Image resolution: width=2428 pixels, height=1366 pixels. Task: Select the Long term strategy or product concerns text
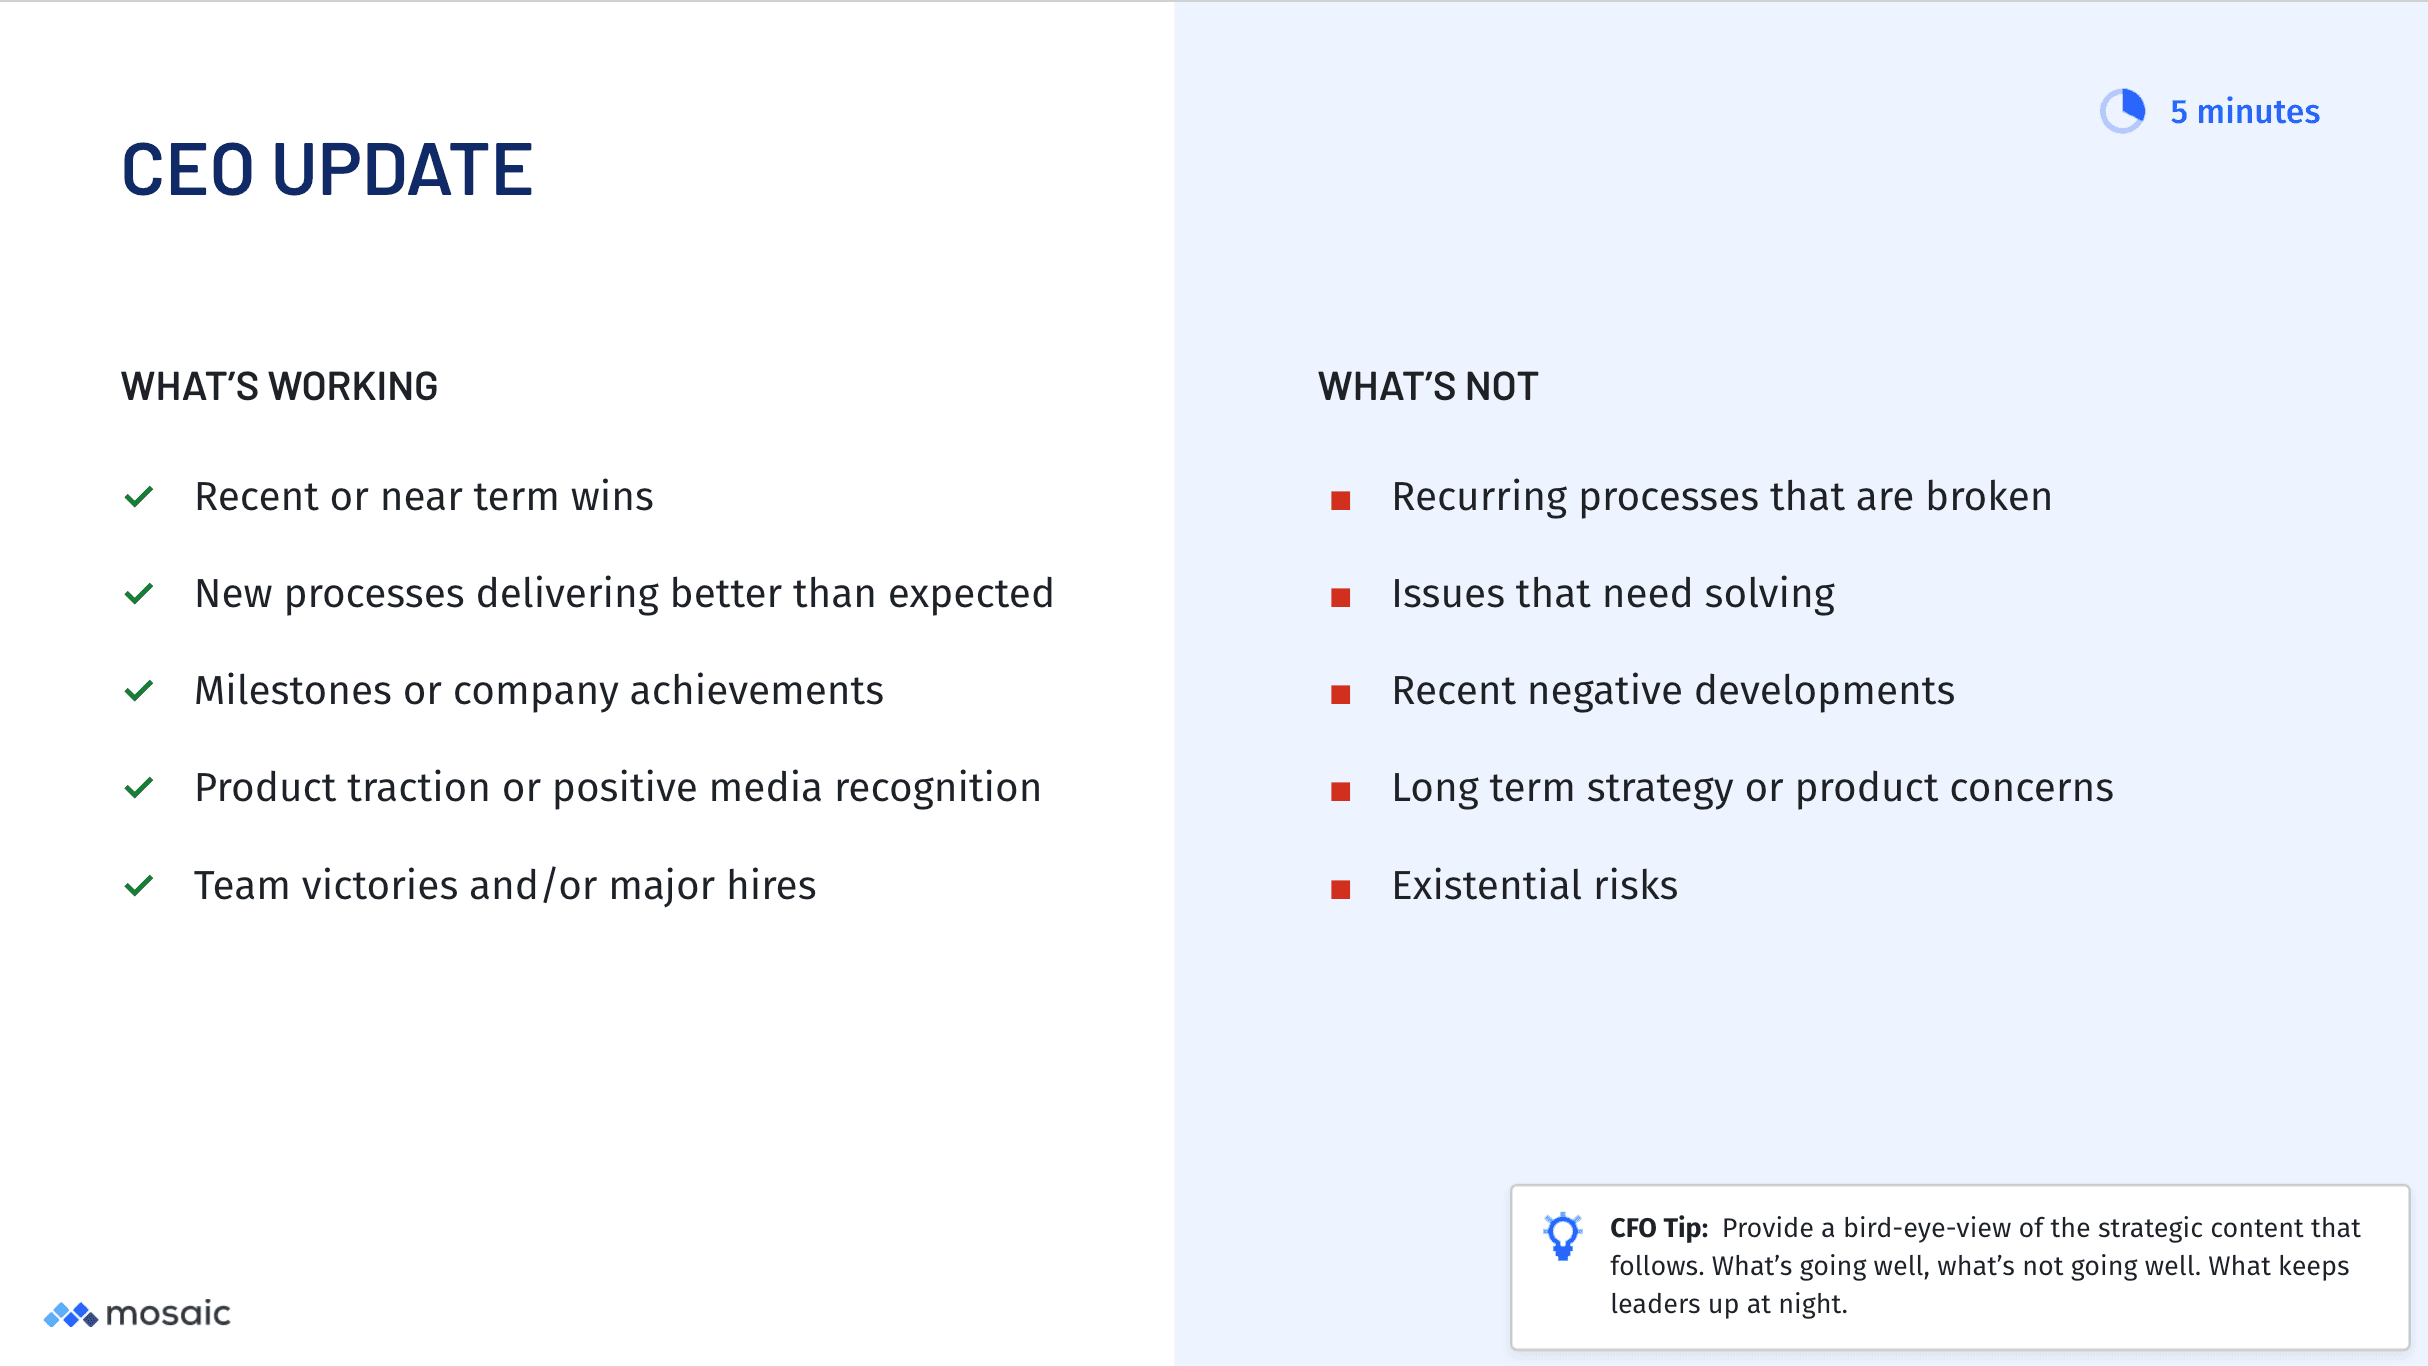1752,788
